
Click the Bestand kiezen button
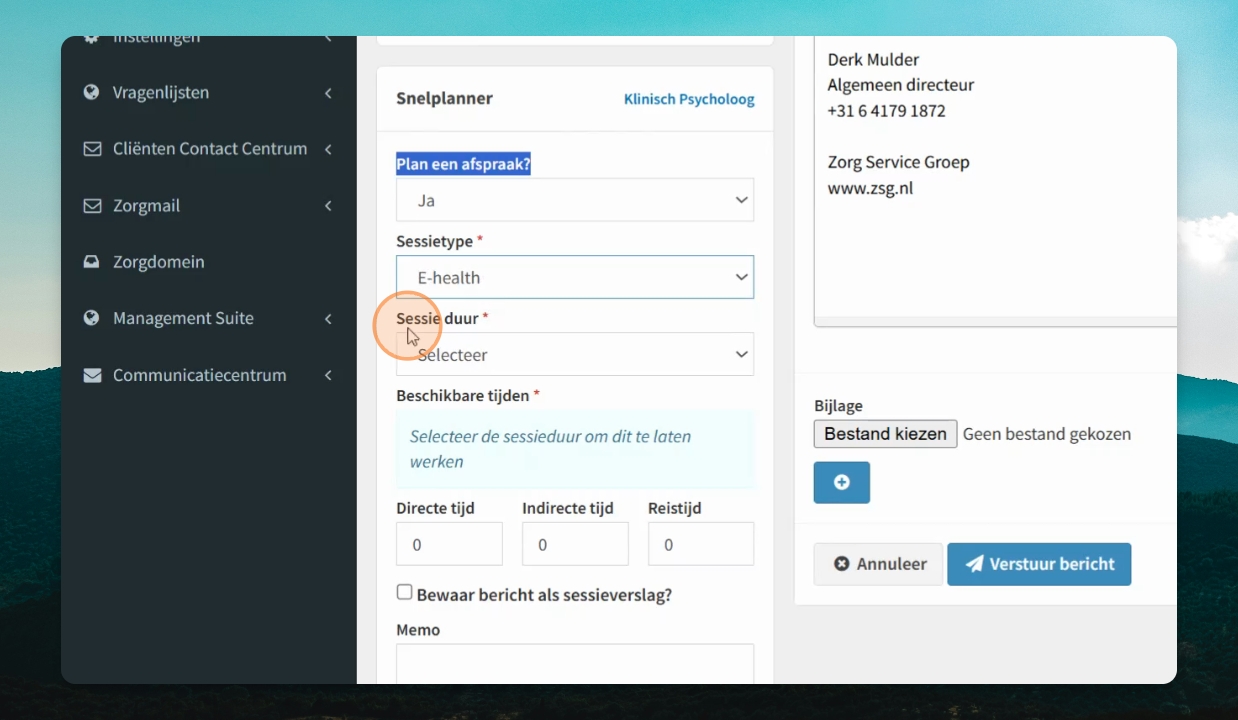coord(885,433)
